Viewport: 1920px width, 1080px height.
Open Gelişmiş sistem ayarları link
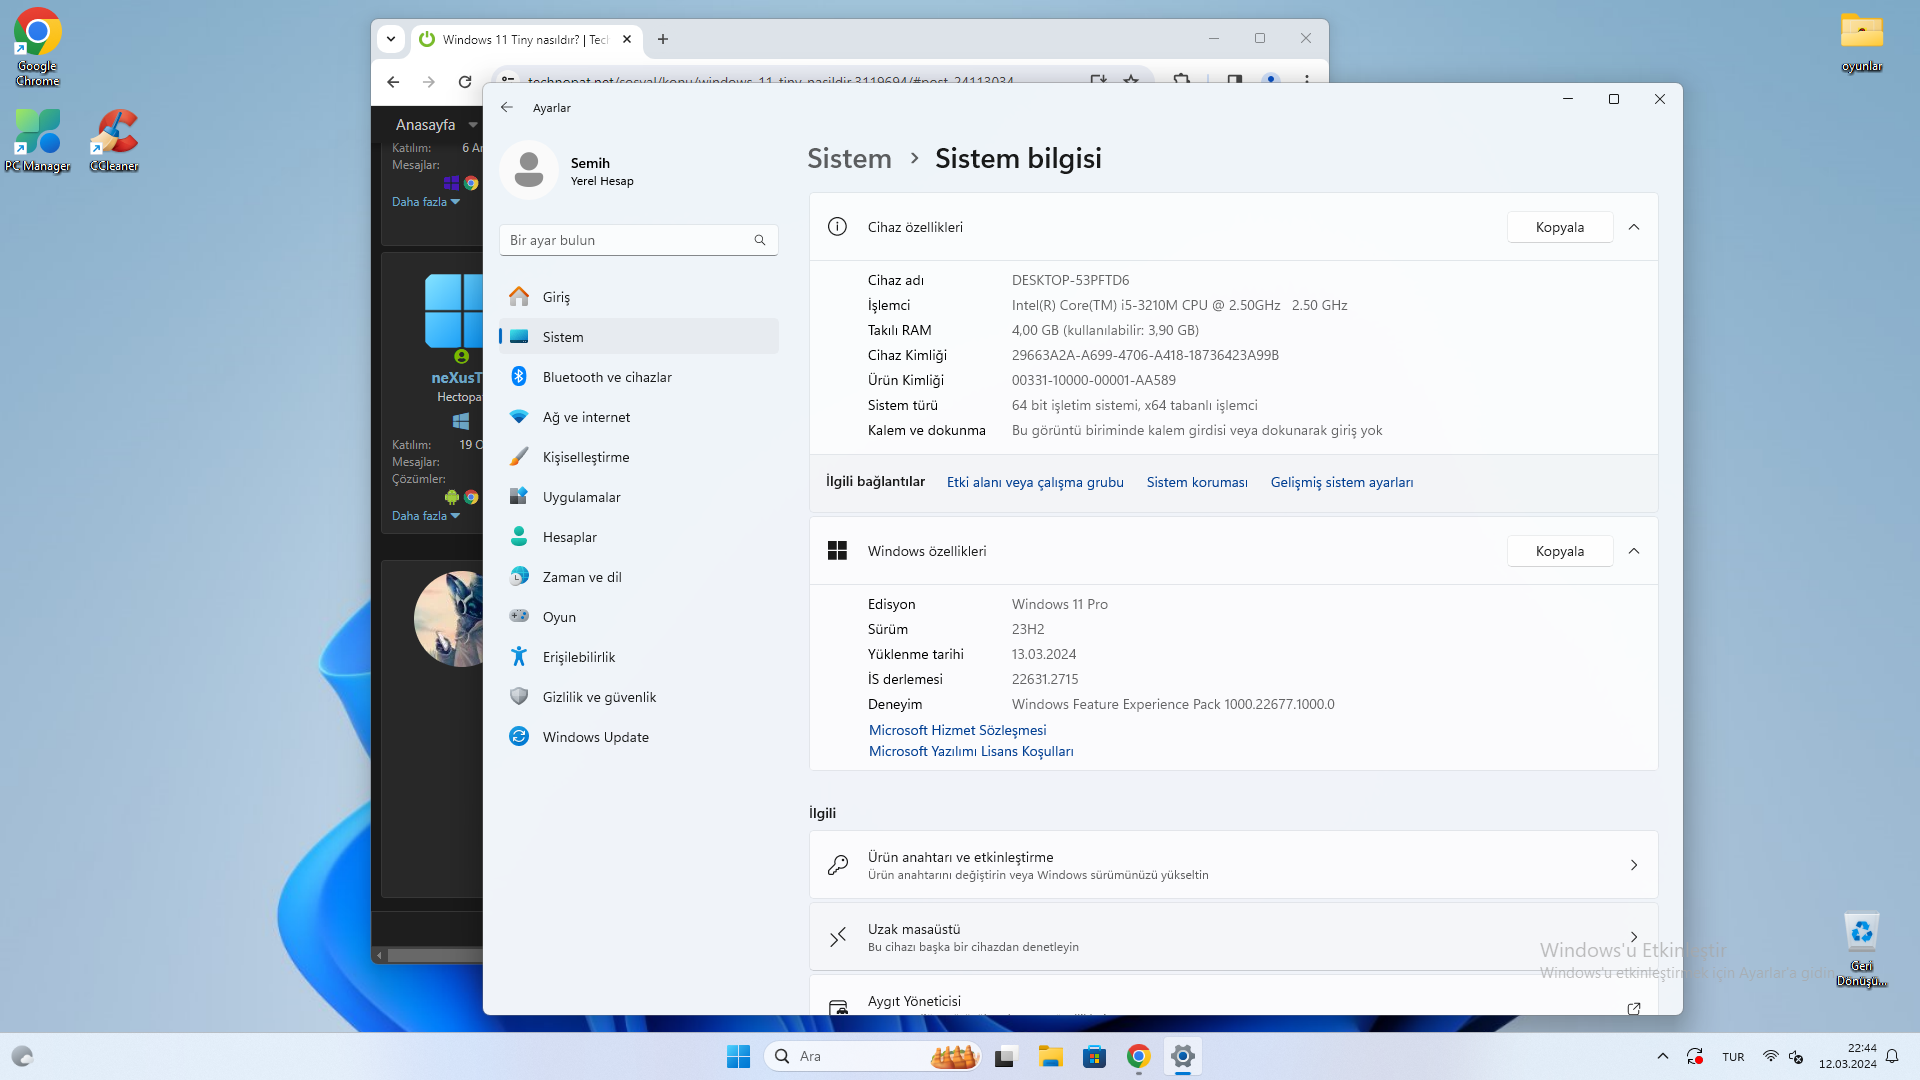[1341, 482]
